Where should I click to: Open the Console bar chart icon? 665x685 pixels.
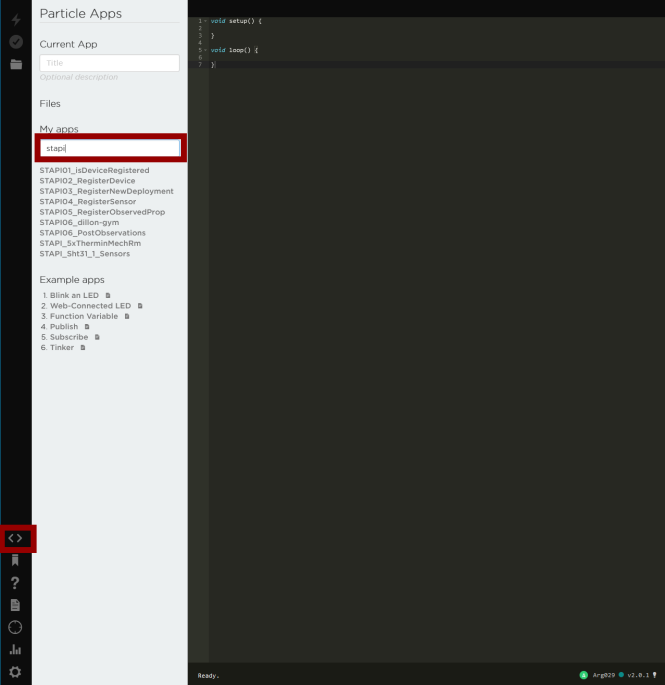[x=15, y=649]
